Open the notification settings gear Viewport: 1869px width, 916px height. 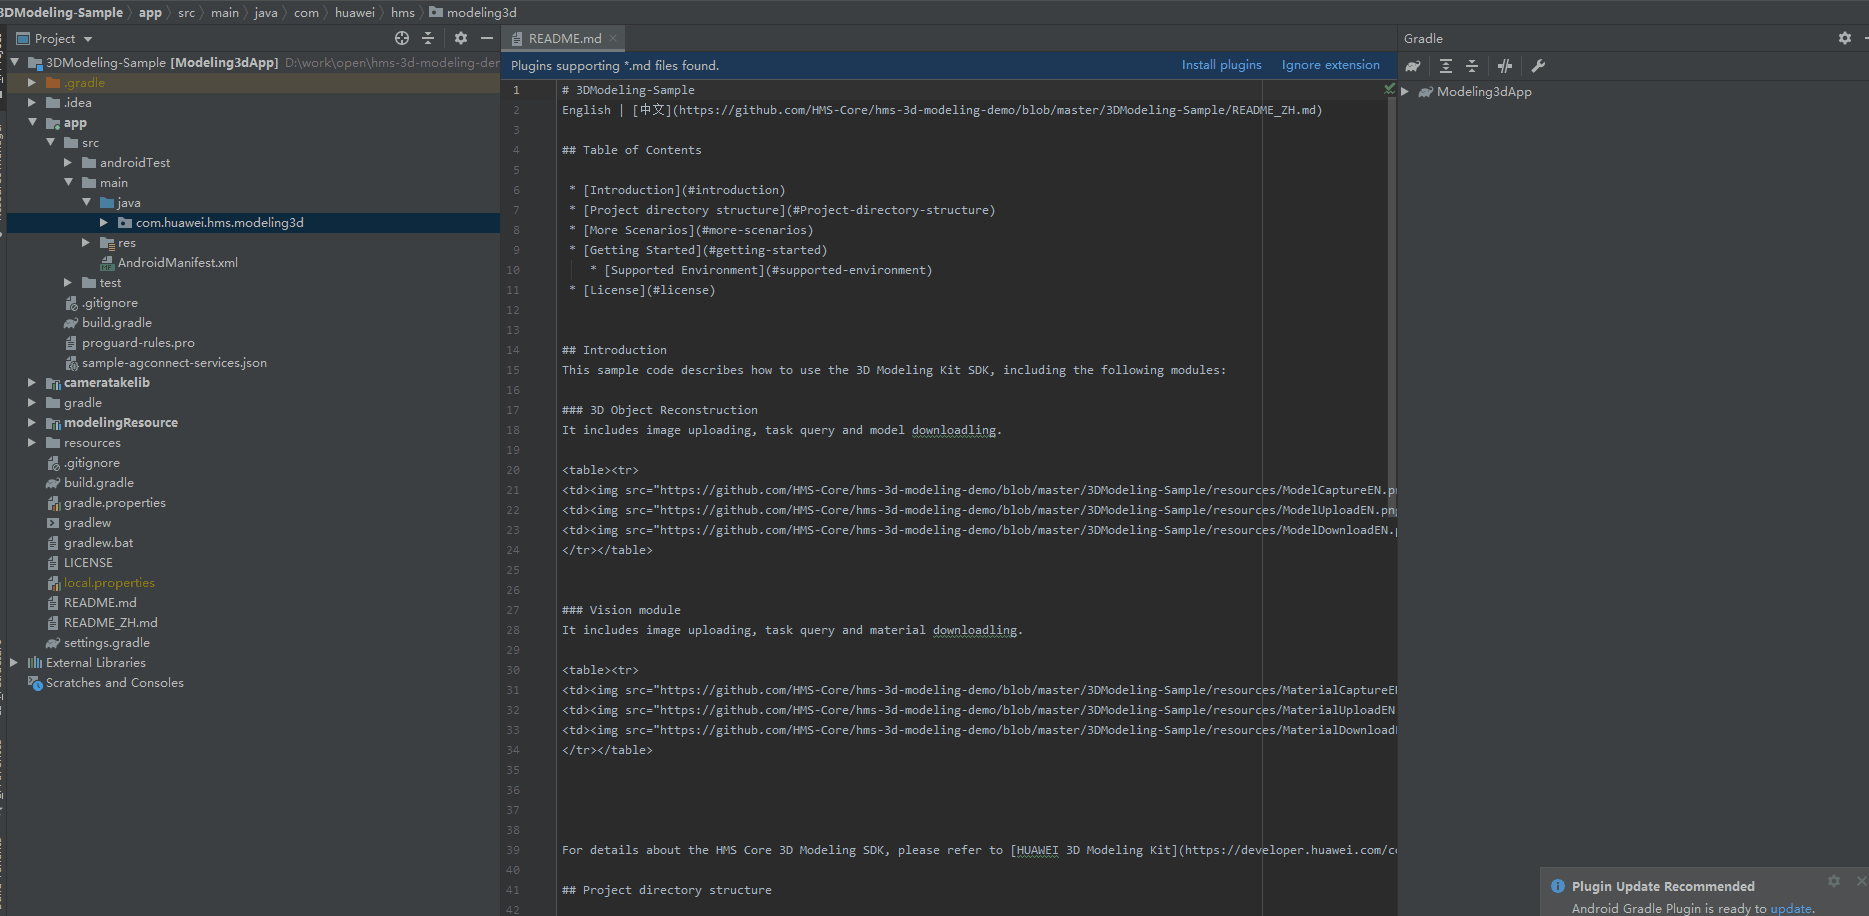pos(1834,881)
